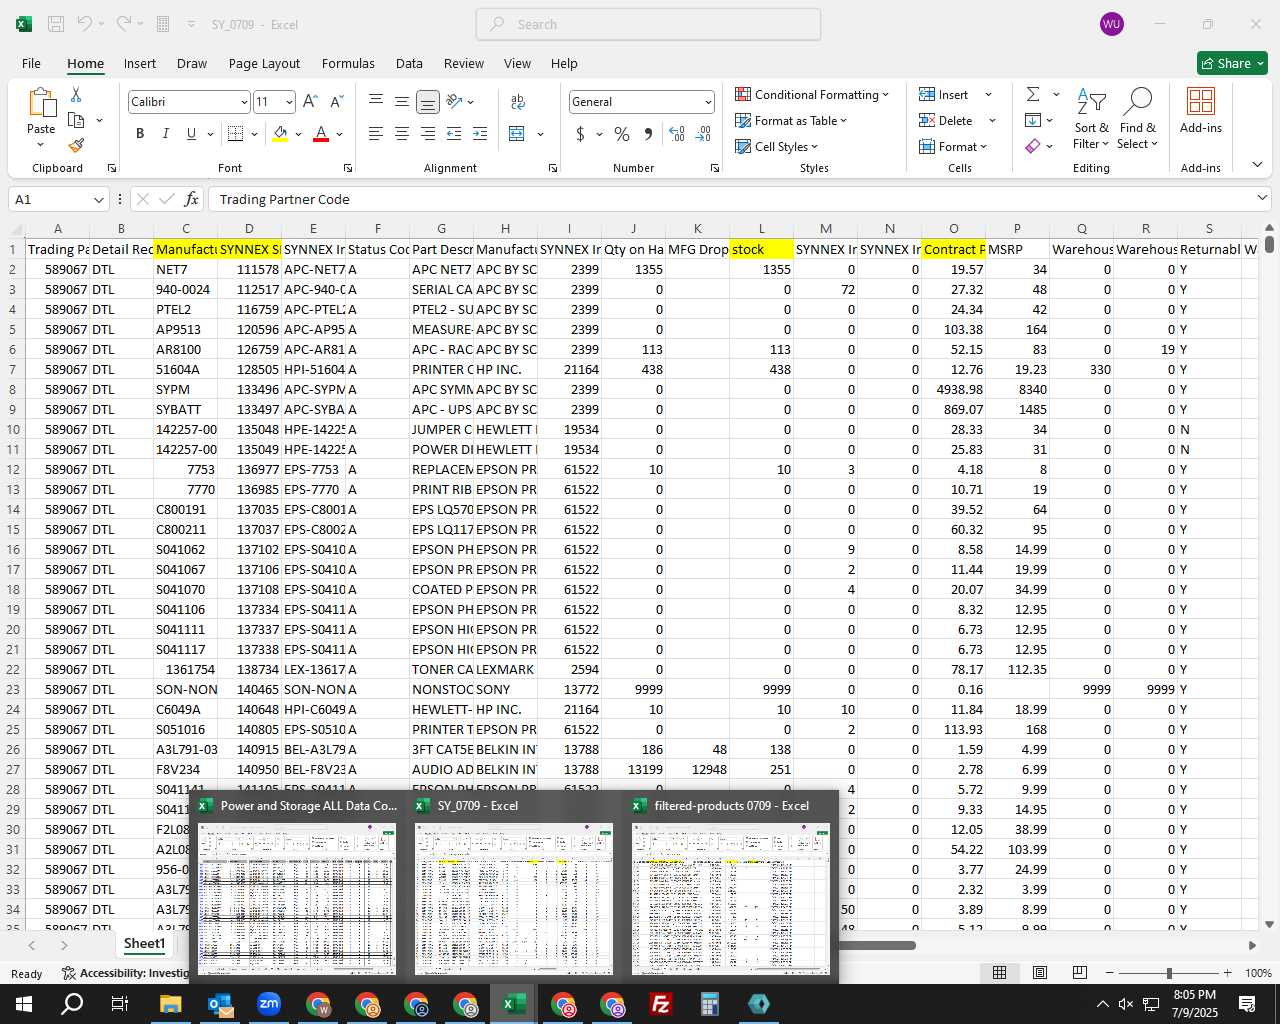This screenshot has height=1024, width=1280.
Task: Open the General number format dropdown
Action: [x=708, y=102]
